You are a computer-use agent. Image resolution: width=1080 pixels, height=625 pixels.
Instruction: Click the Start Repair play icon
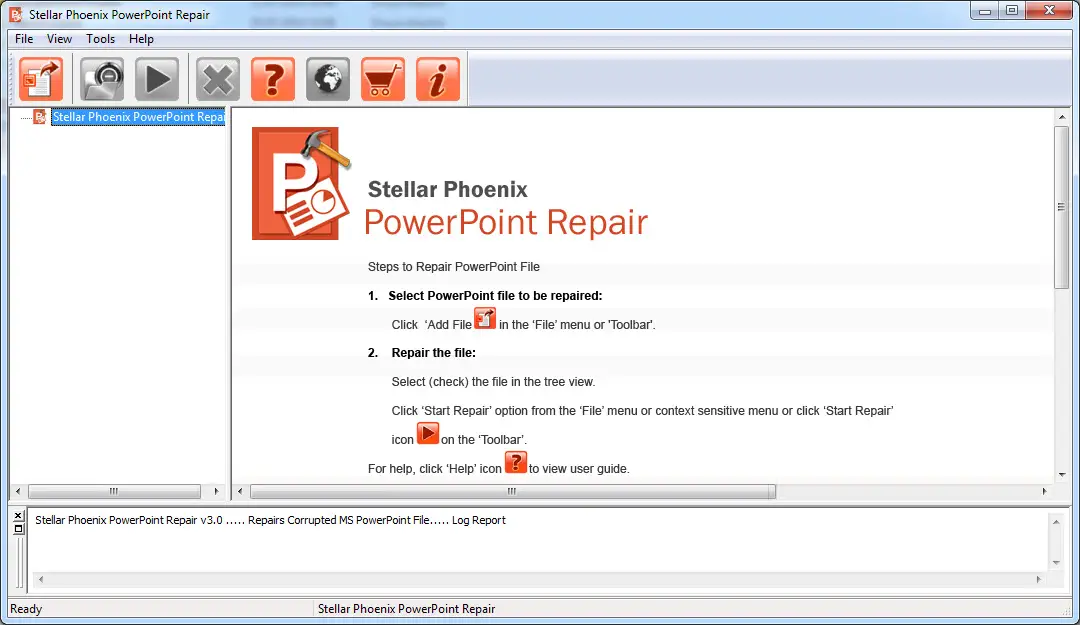coord(157,79)
